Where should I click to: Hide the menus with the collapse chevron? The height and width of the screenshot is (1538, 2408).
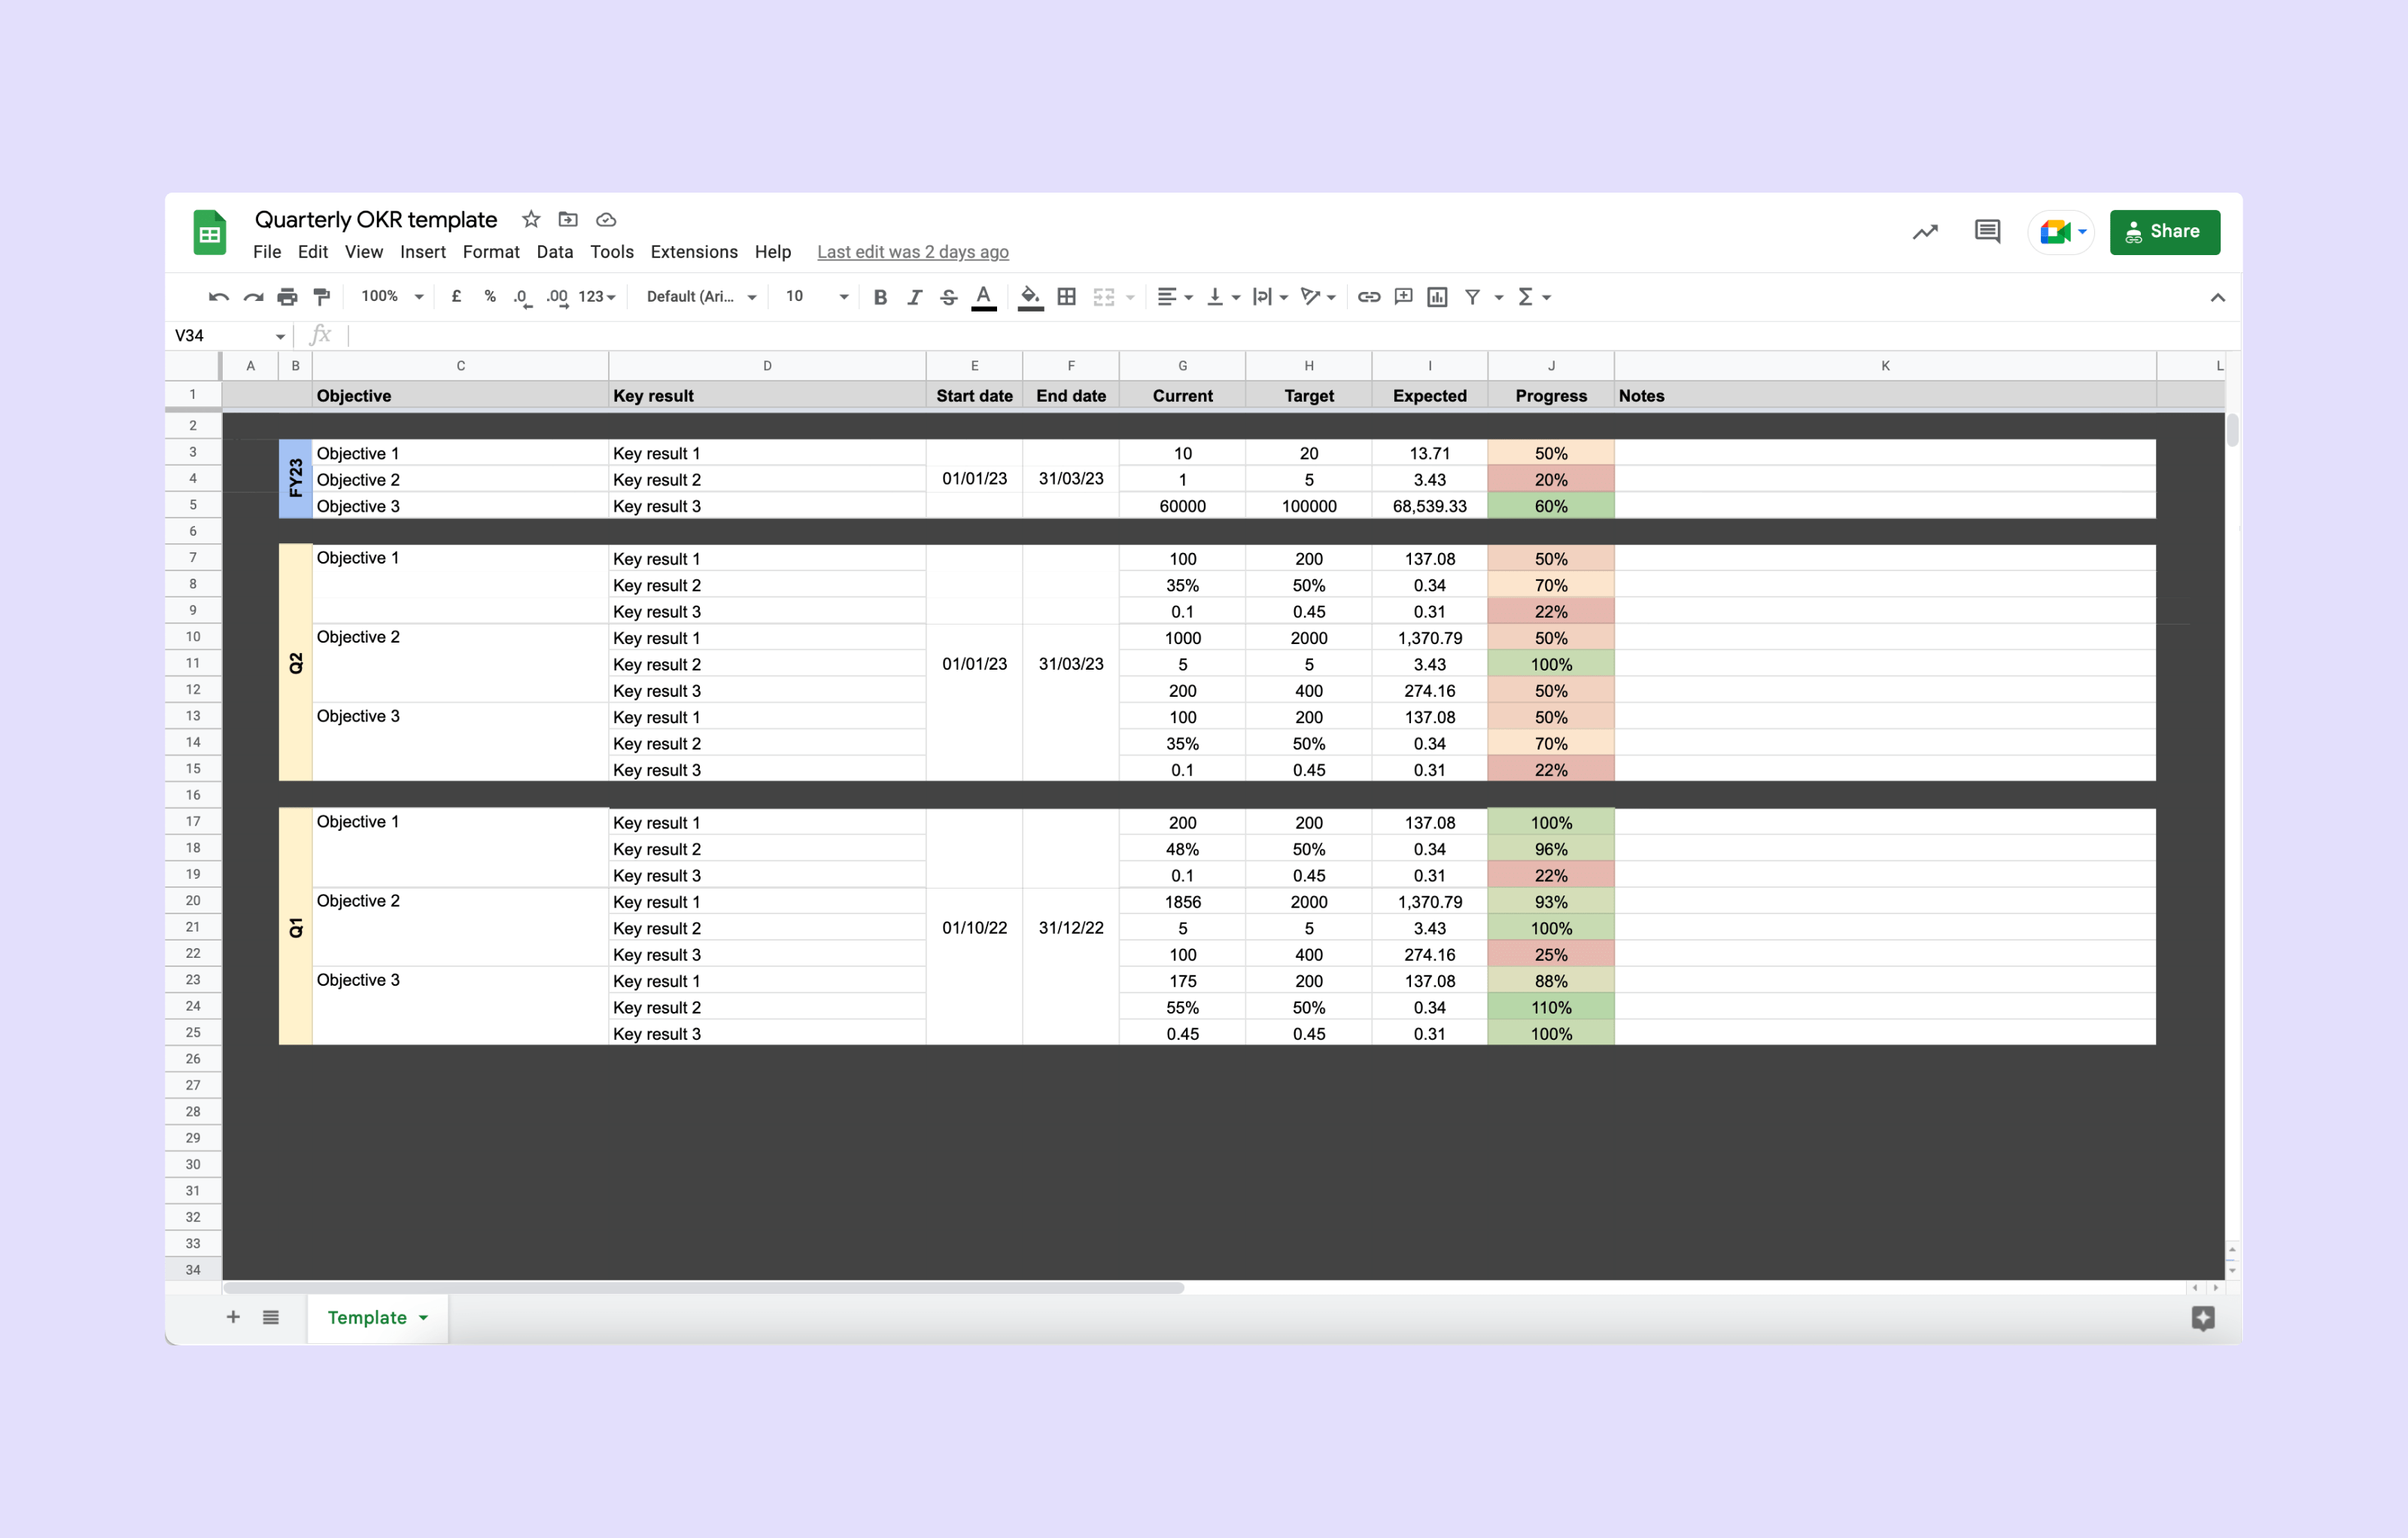[x=2217, y=297]
